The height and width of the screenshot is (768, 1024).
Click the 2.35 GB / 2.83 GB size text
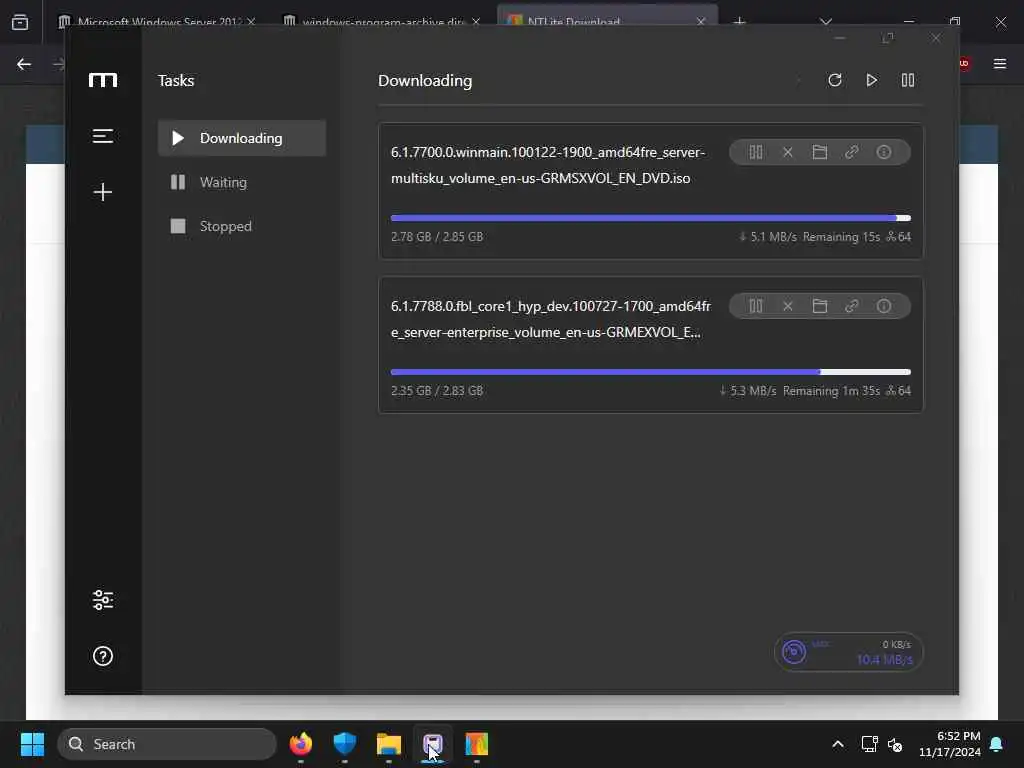(x=437, y=391)
